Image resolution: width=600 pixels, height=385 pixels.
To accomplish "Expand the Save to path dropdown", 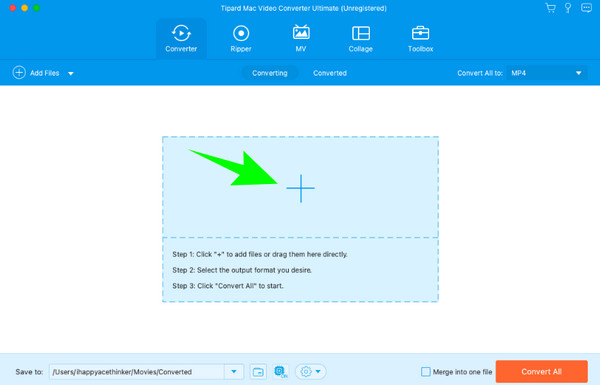I will [234, 372].
